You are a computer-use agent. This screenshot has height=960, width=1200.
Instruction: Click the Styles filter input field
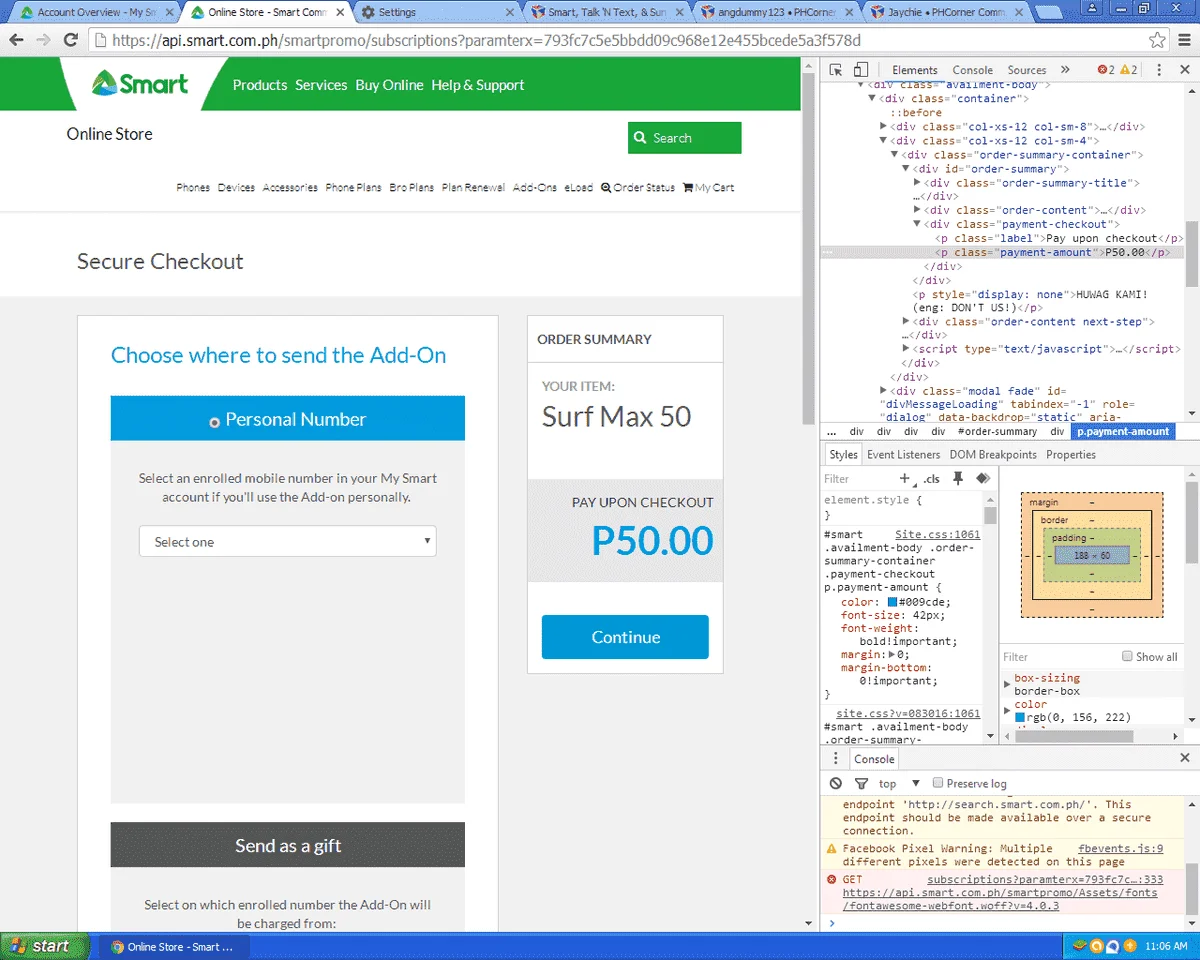click(858, 479)
